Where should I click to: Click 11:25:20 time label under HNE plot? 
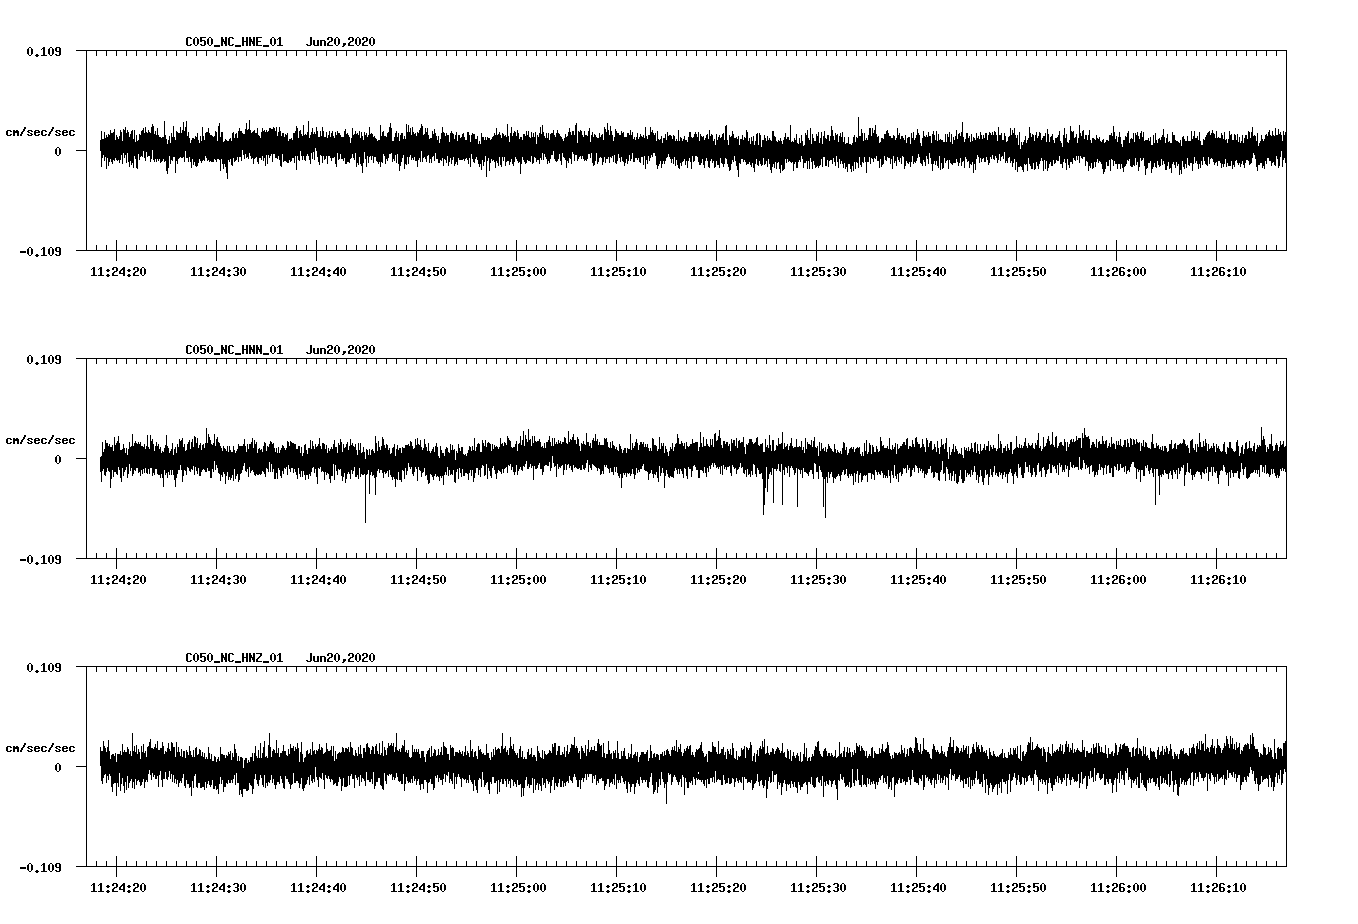tap(718, 272)
